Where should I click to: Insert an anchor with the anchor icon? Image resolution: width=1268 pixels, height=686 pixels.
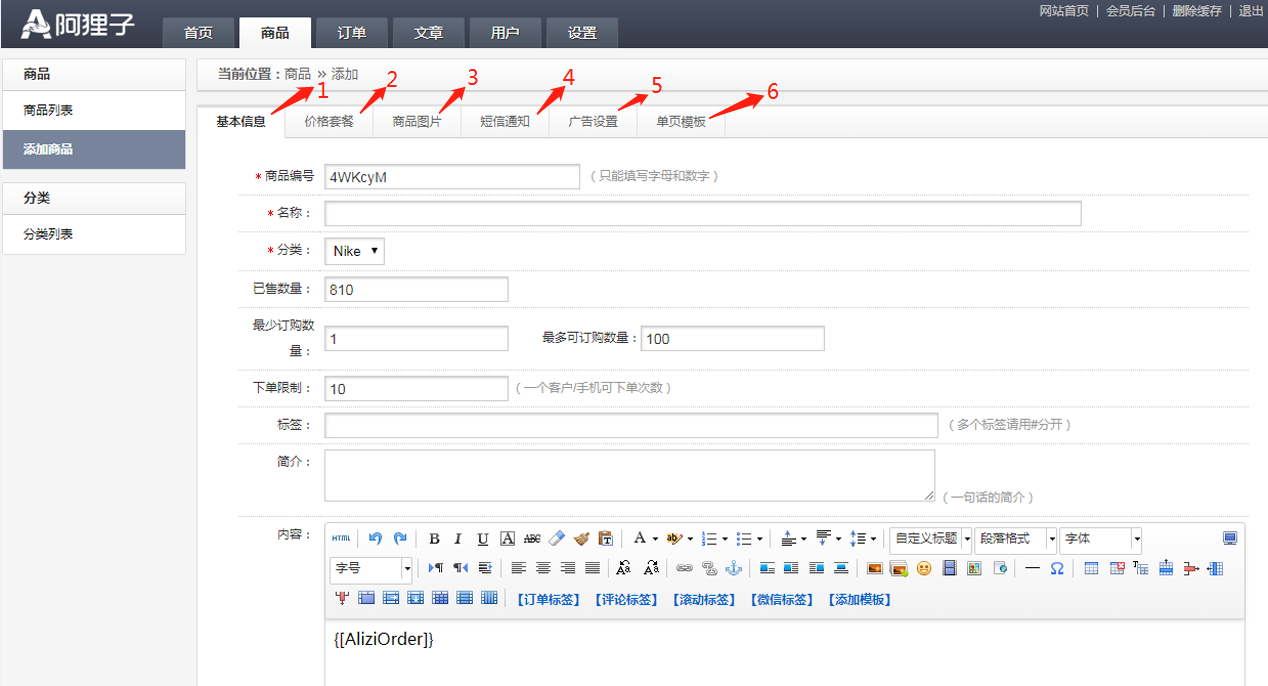click(733, 568)
